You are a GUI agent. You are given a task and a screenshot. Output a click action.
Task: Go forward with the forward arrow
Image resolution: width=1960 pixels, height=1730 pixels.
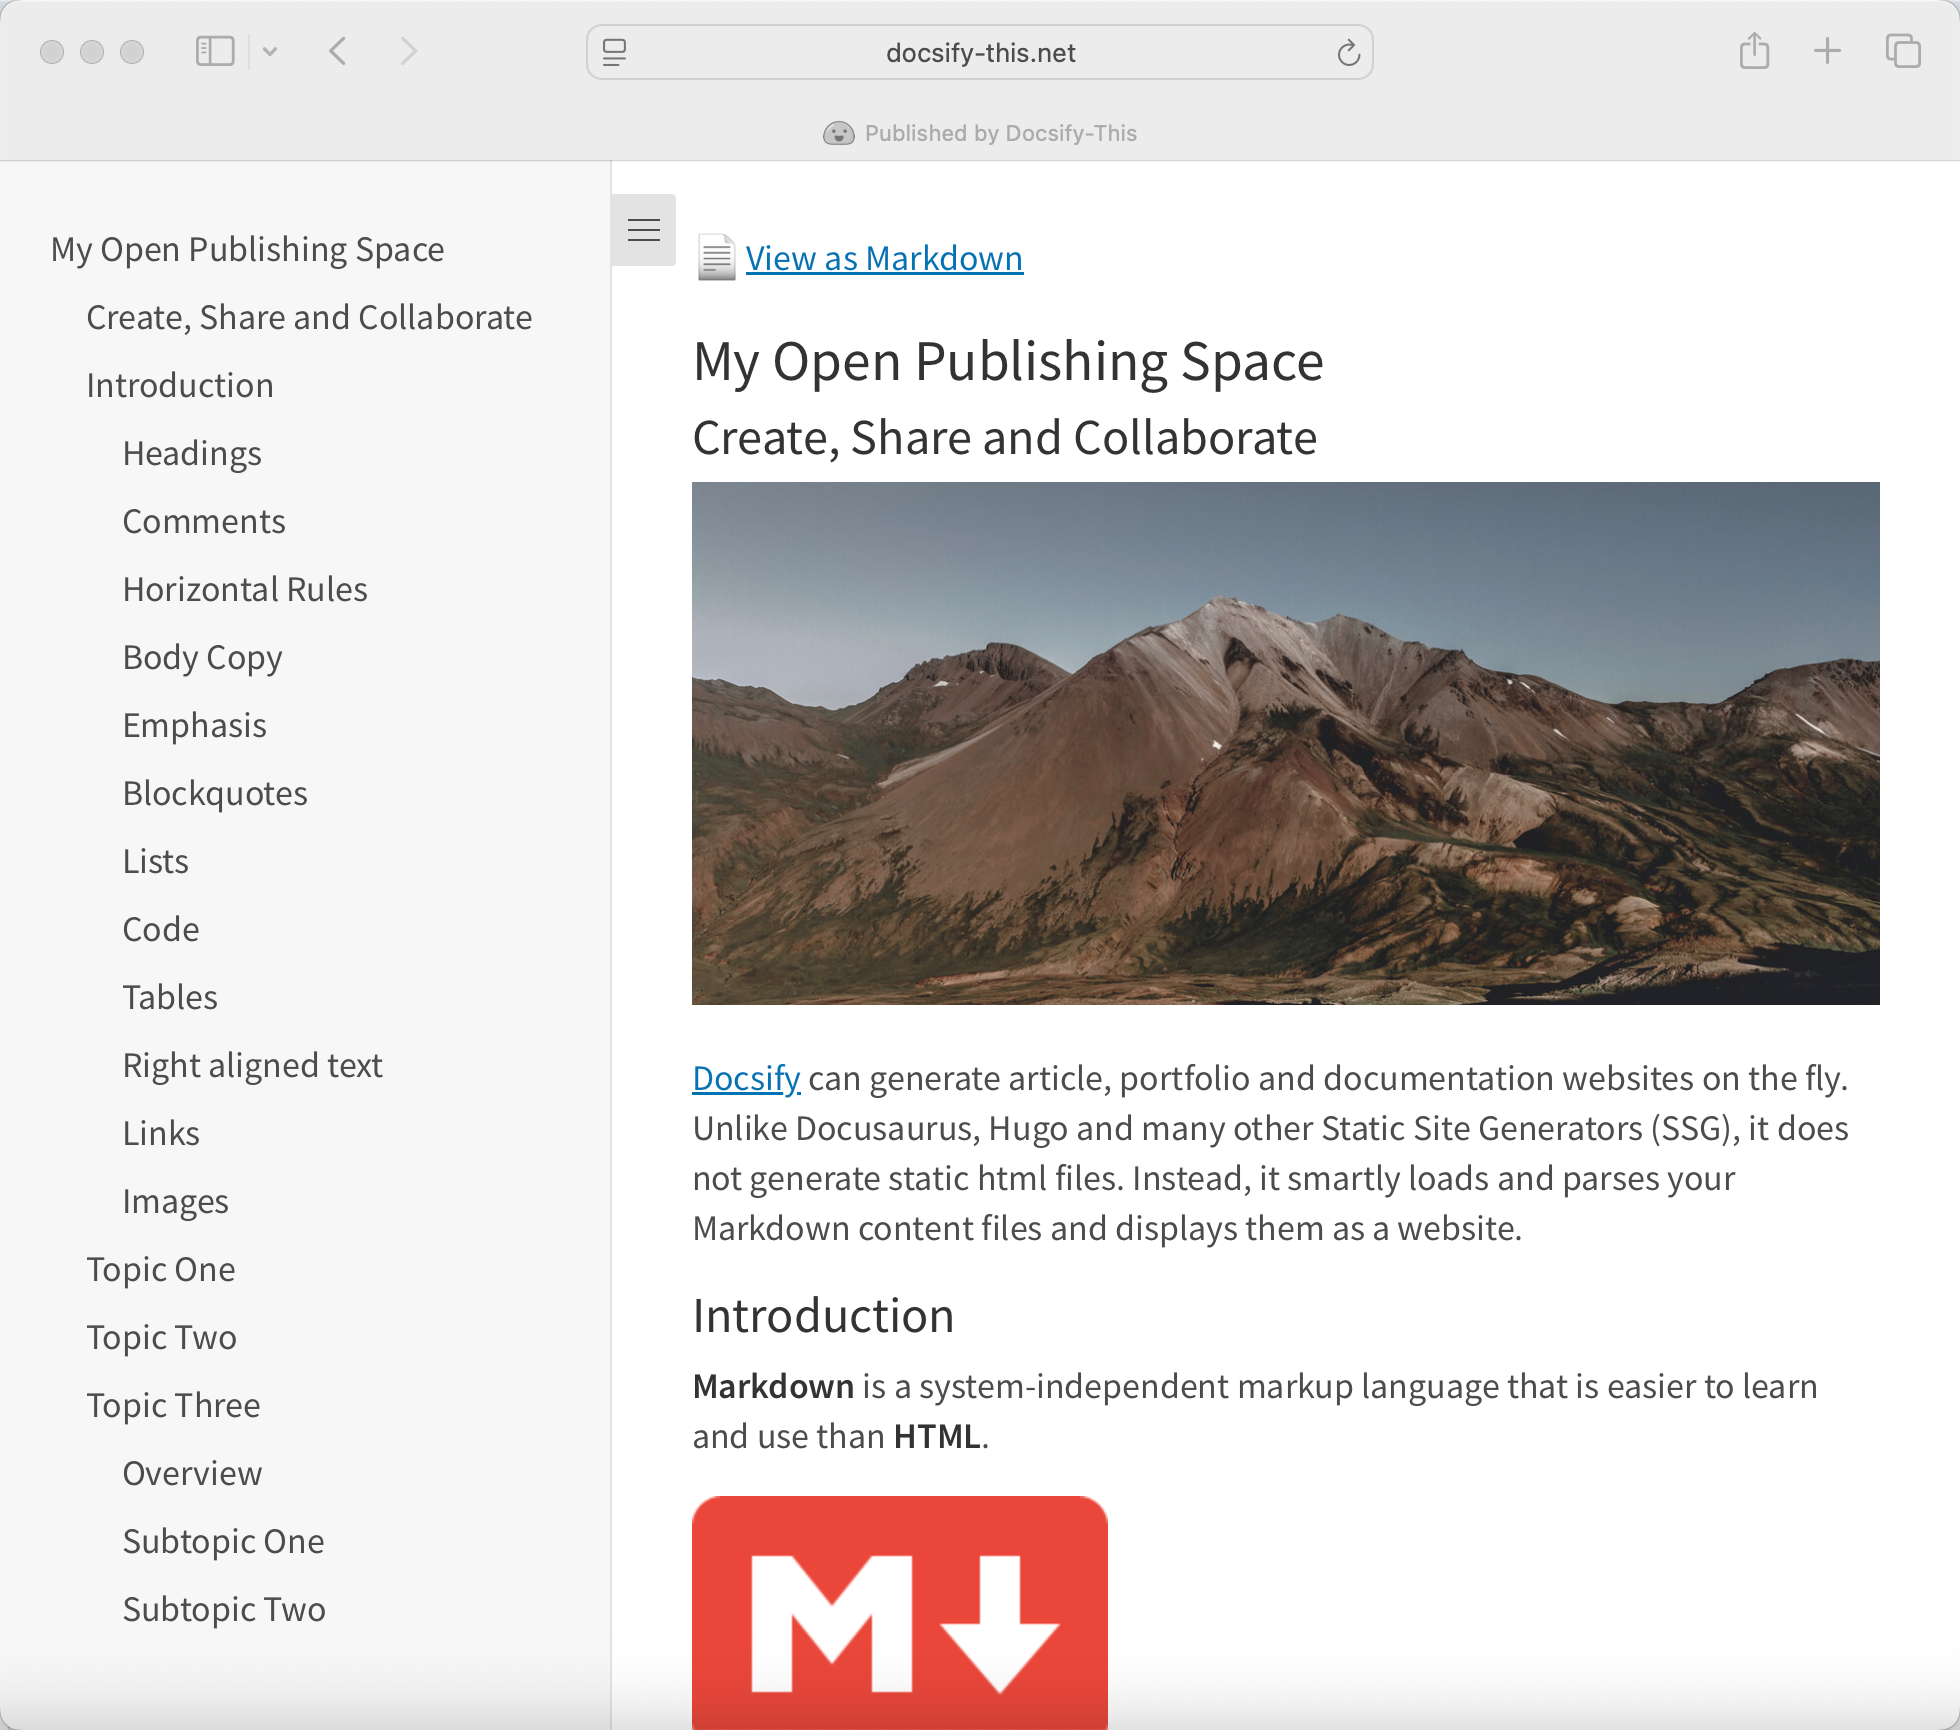[x=408, y=51]
